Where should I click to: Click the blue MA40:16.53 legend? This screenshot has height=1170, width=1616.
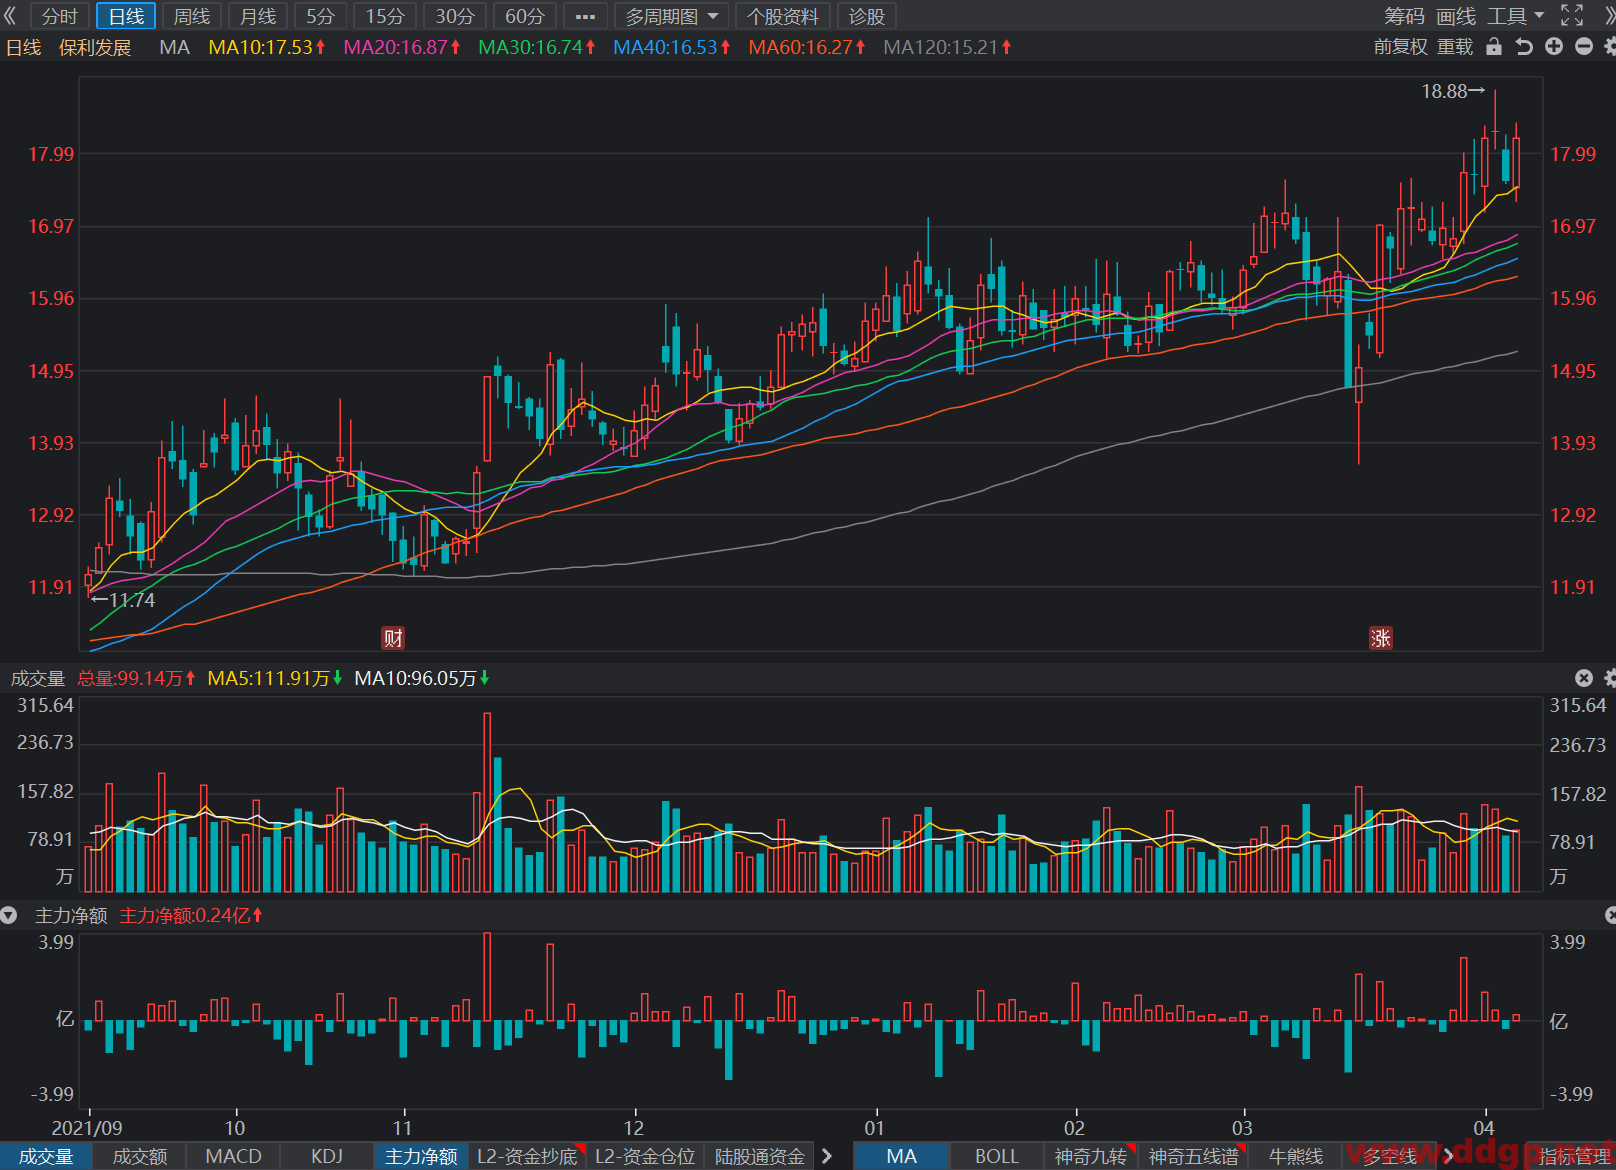(671, 47)
